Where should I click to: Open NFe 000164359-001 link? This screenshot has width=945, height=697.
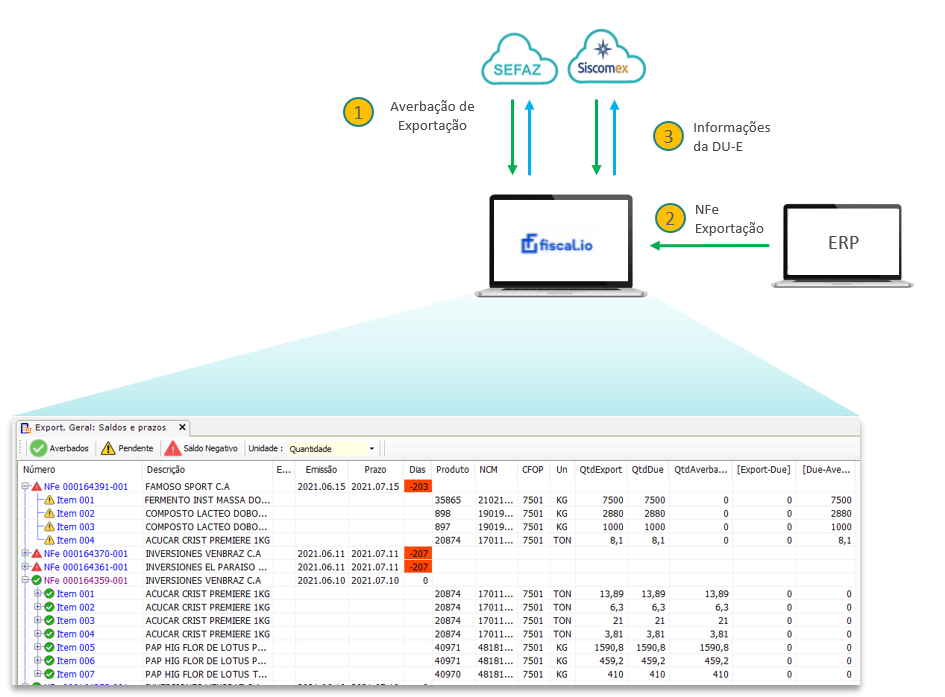coord(86,581)
